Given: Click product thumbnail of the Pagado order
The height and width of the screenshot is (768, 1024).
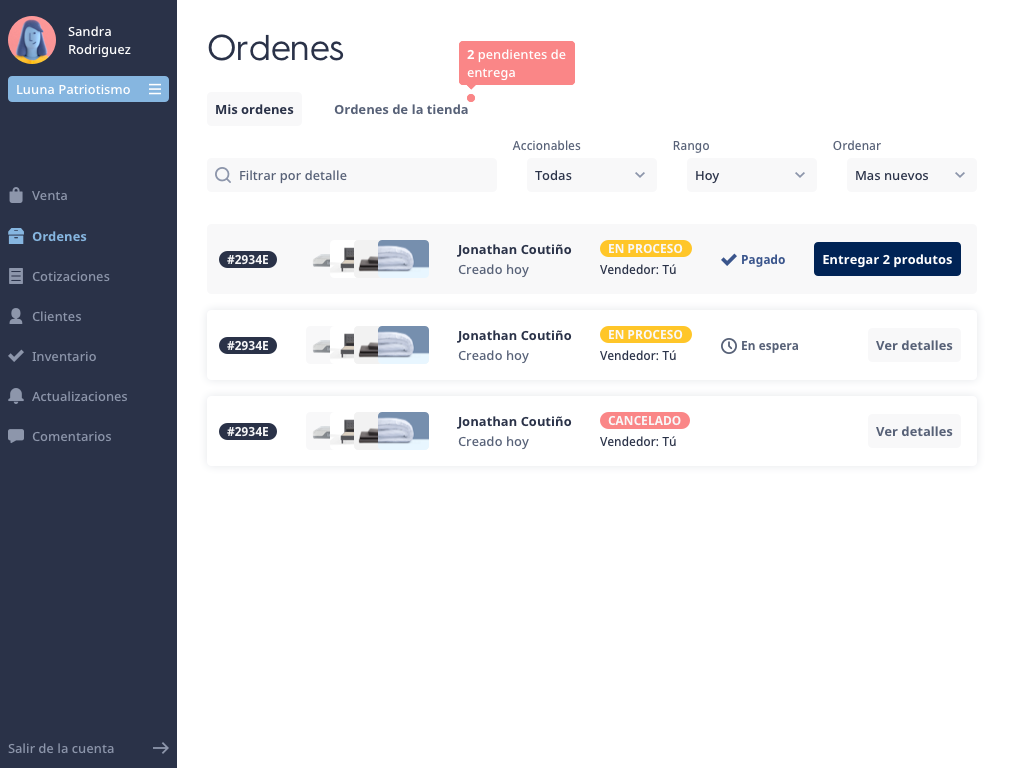Looking at the screenshot, I should pos(368,259).
